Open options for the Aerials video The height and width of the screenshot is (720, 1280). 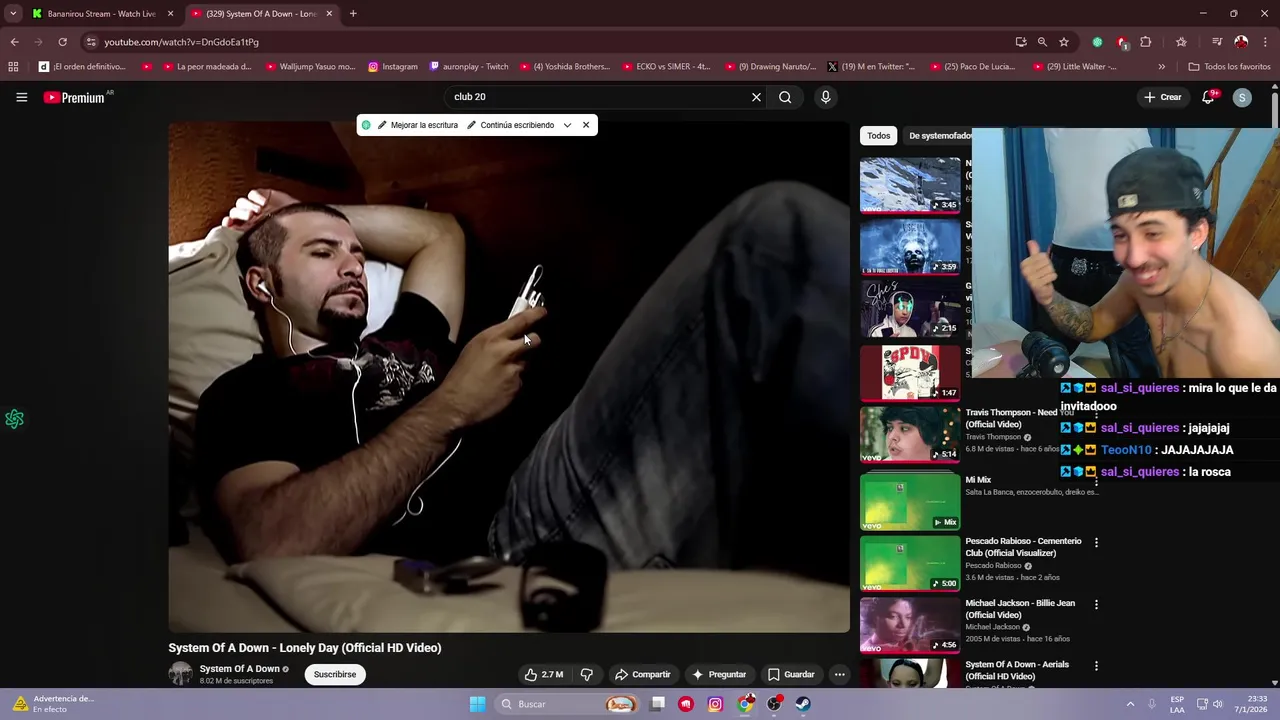pyautogui.click(x=1096, y=666)
